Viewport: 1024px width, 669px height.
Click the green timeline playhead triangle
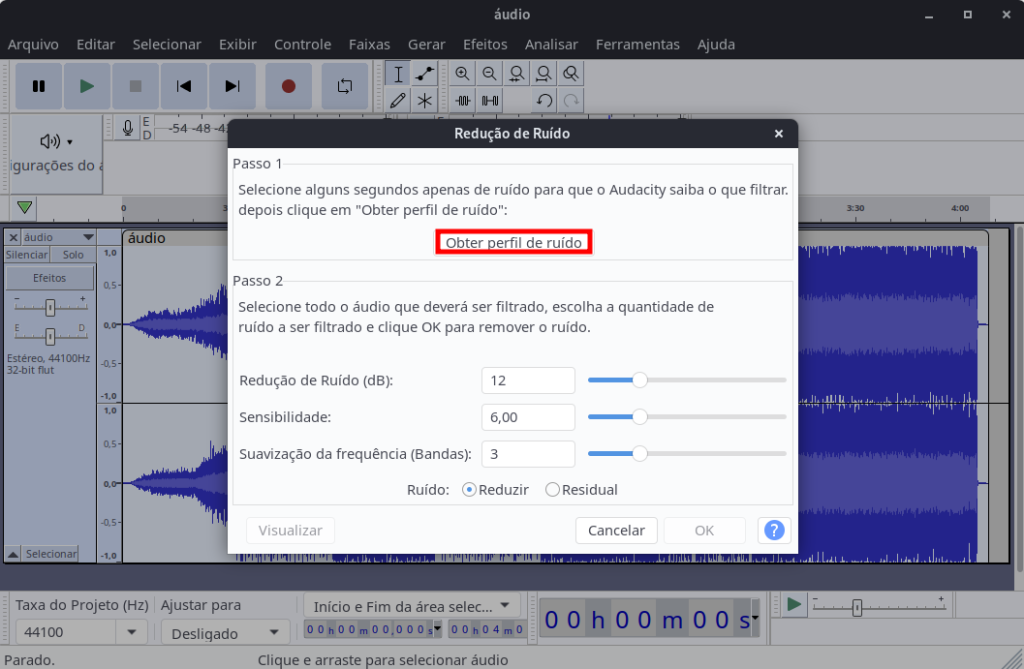pyautogui.click(x=25, y=208)
